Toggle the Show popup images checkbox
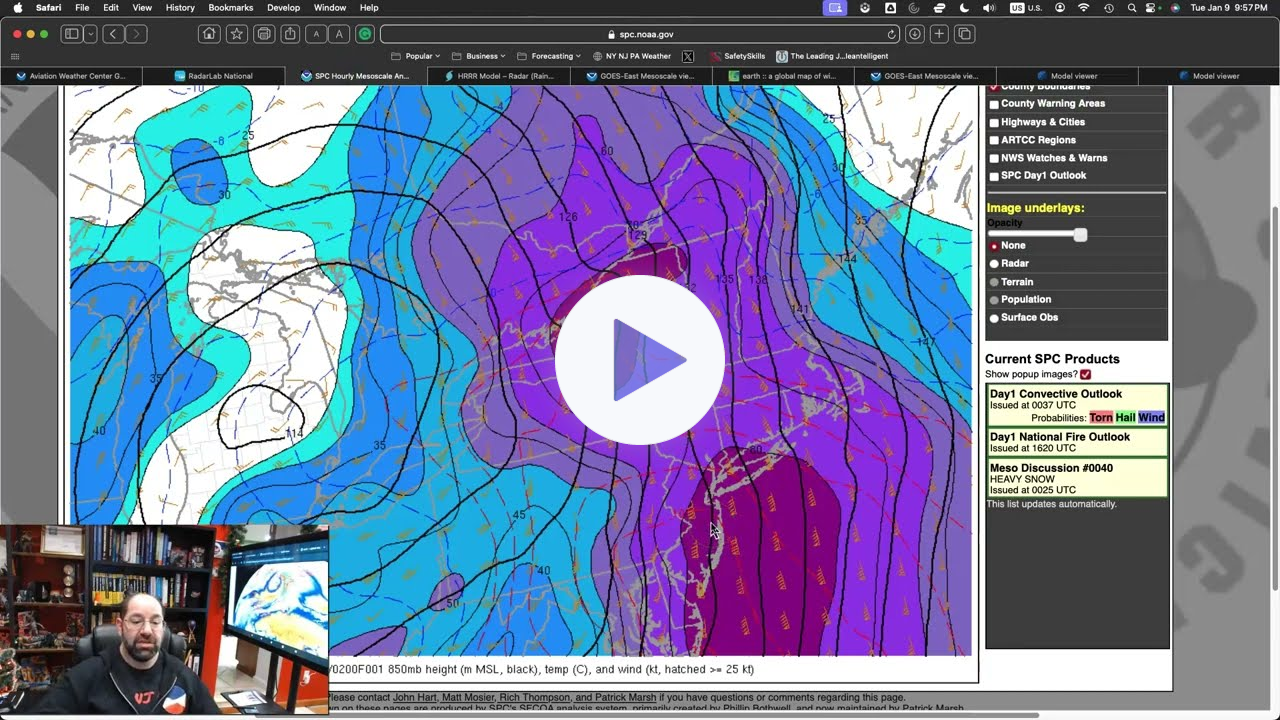 point(1085,374)
